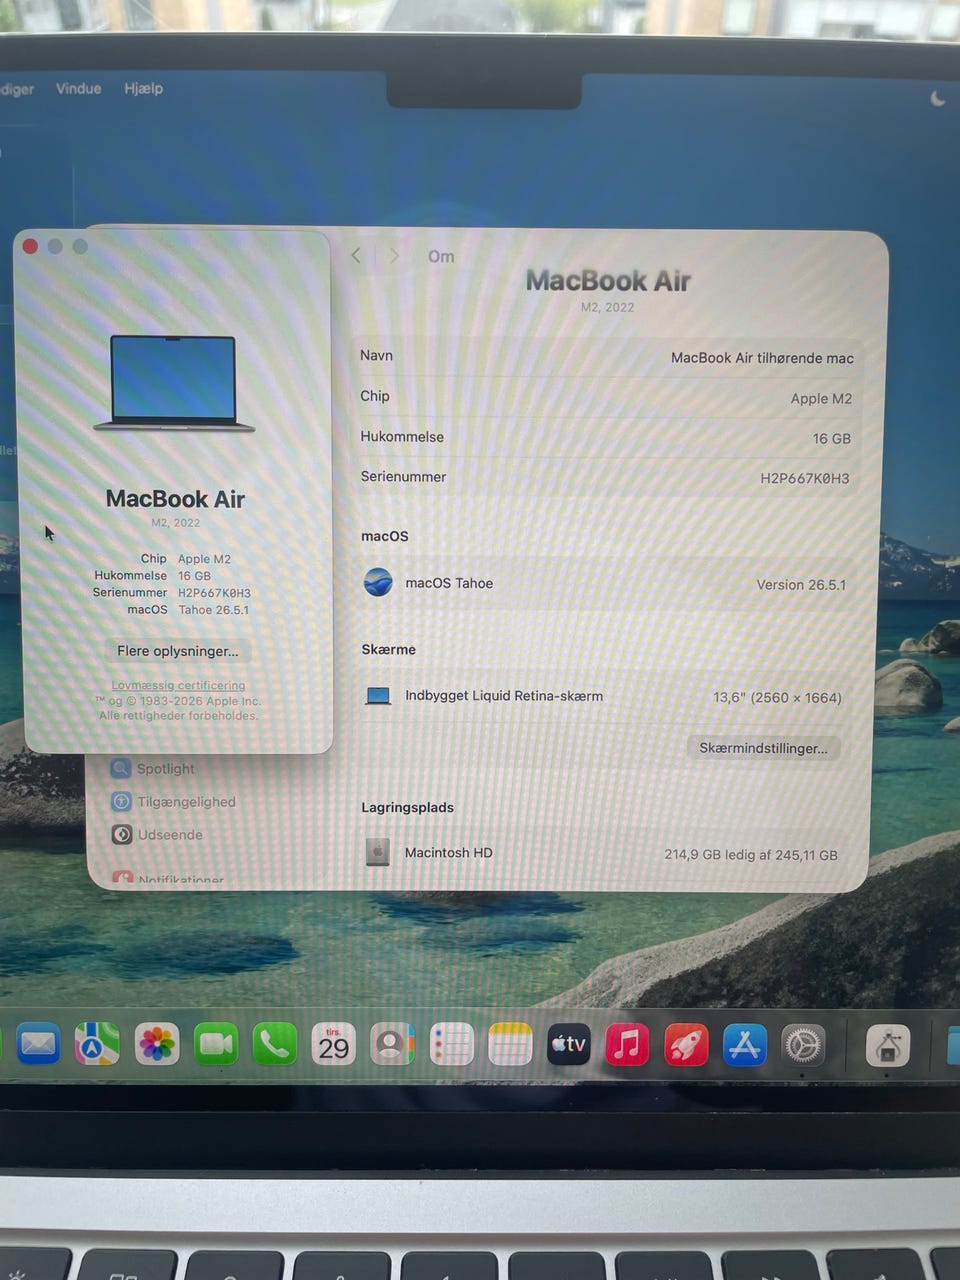Open Calendar showing date 29
This screenshot has height=1280, width=960.
333,1045
